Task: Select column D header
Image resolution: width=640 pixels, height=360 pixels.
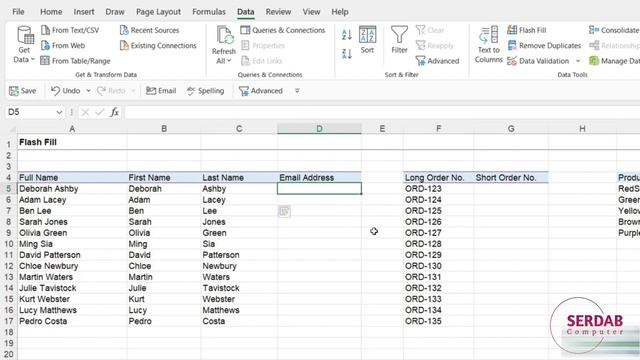Action: (x=319, y=129)
